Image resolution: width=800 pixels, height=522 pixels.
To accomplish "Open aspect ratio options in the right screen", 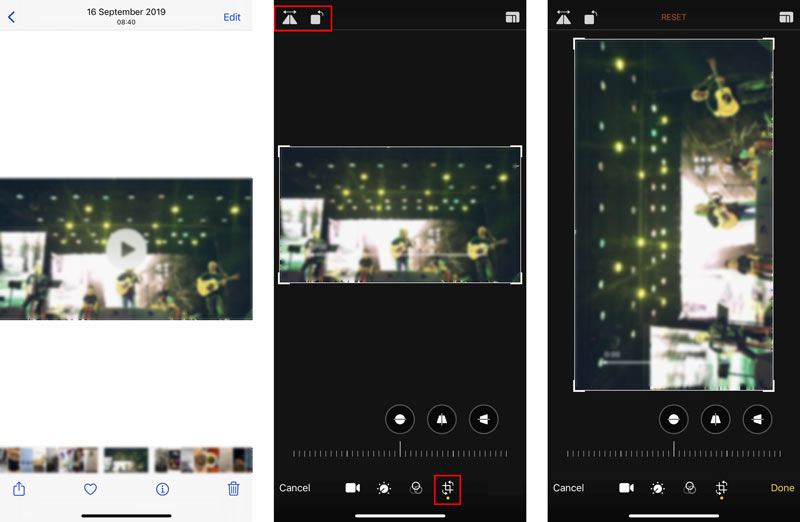I will pyautogui.click(x=786, y=17).
